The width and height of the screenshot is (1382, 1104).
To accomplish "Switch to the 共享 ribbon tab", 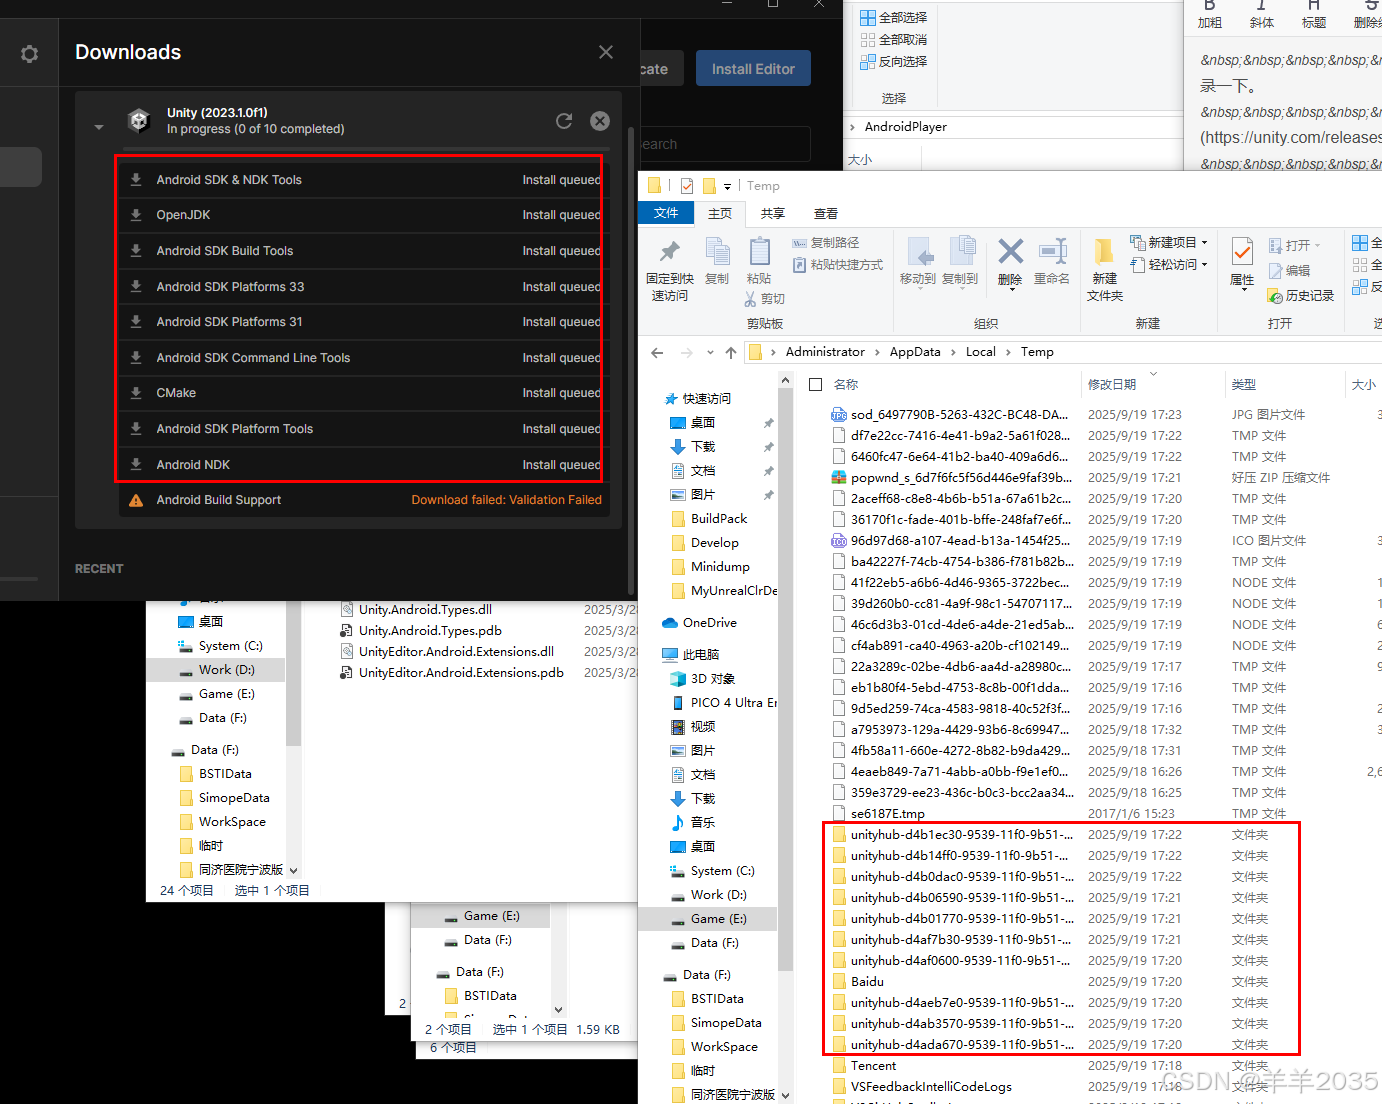I will [773, 213].
